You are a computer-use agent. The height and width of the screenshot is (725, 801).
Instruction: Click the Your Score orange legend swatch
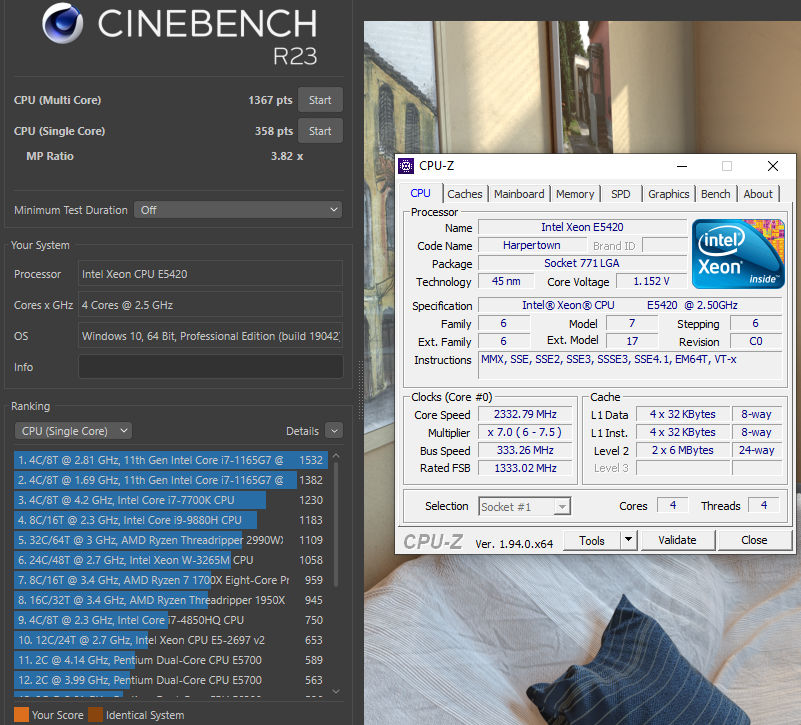[x=21, y=715]
